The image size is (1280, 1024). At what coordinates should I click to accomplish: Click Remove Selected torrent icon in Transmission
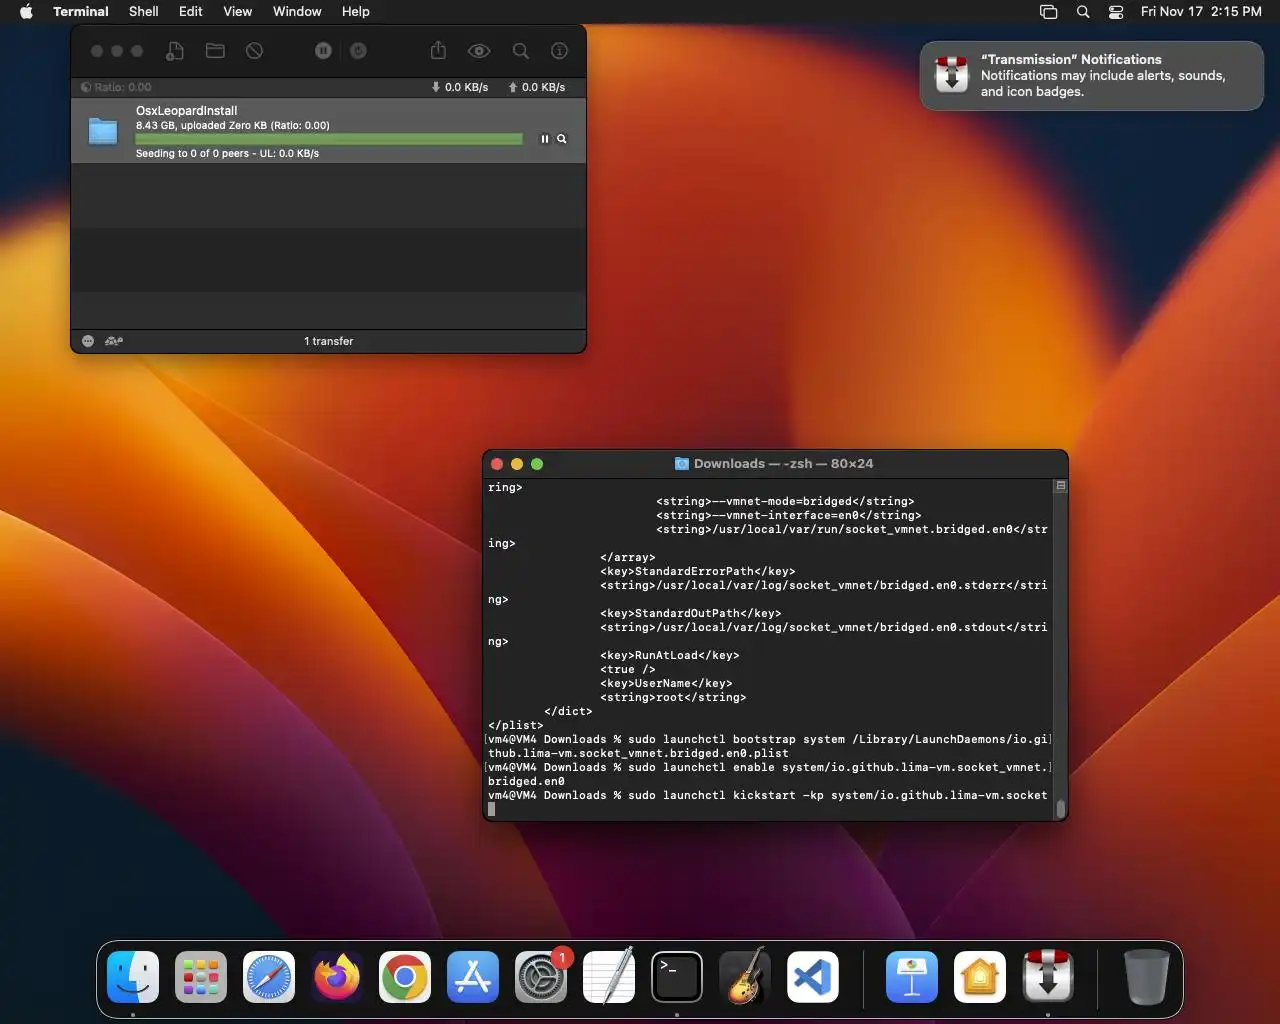click(x=255, y=51)
